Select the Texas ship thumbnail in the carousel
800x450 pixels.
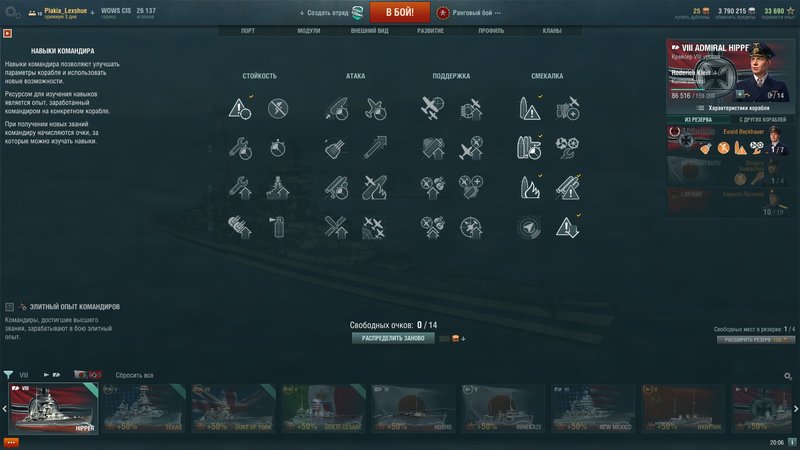[143, 408]
